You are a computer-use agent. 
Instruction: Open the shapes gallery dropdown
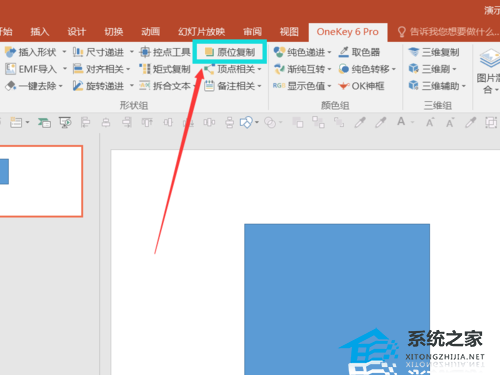click(257, 123)
